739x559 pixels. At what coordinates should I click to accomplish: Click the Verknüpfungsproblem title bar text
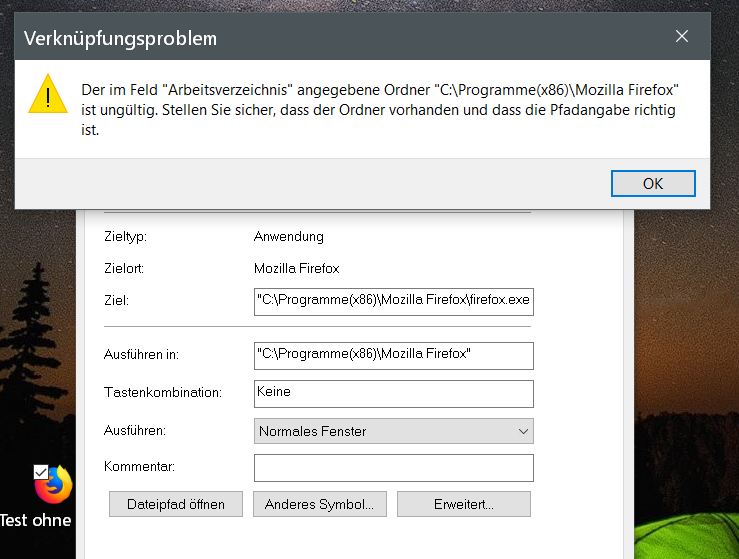[x=120, y=39]
